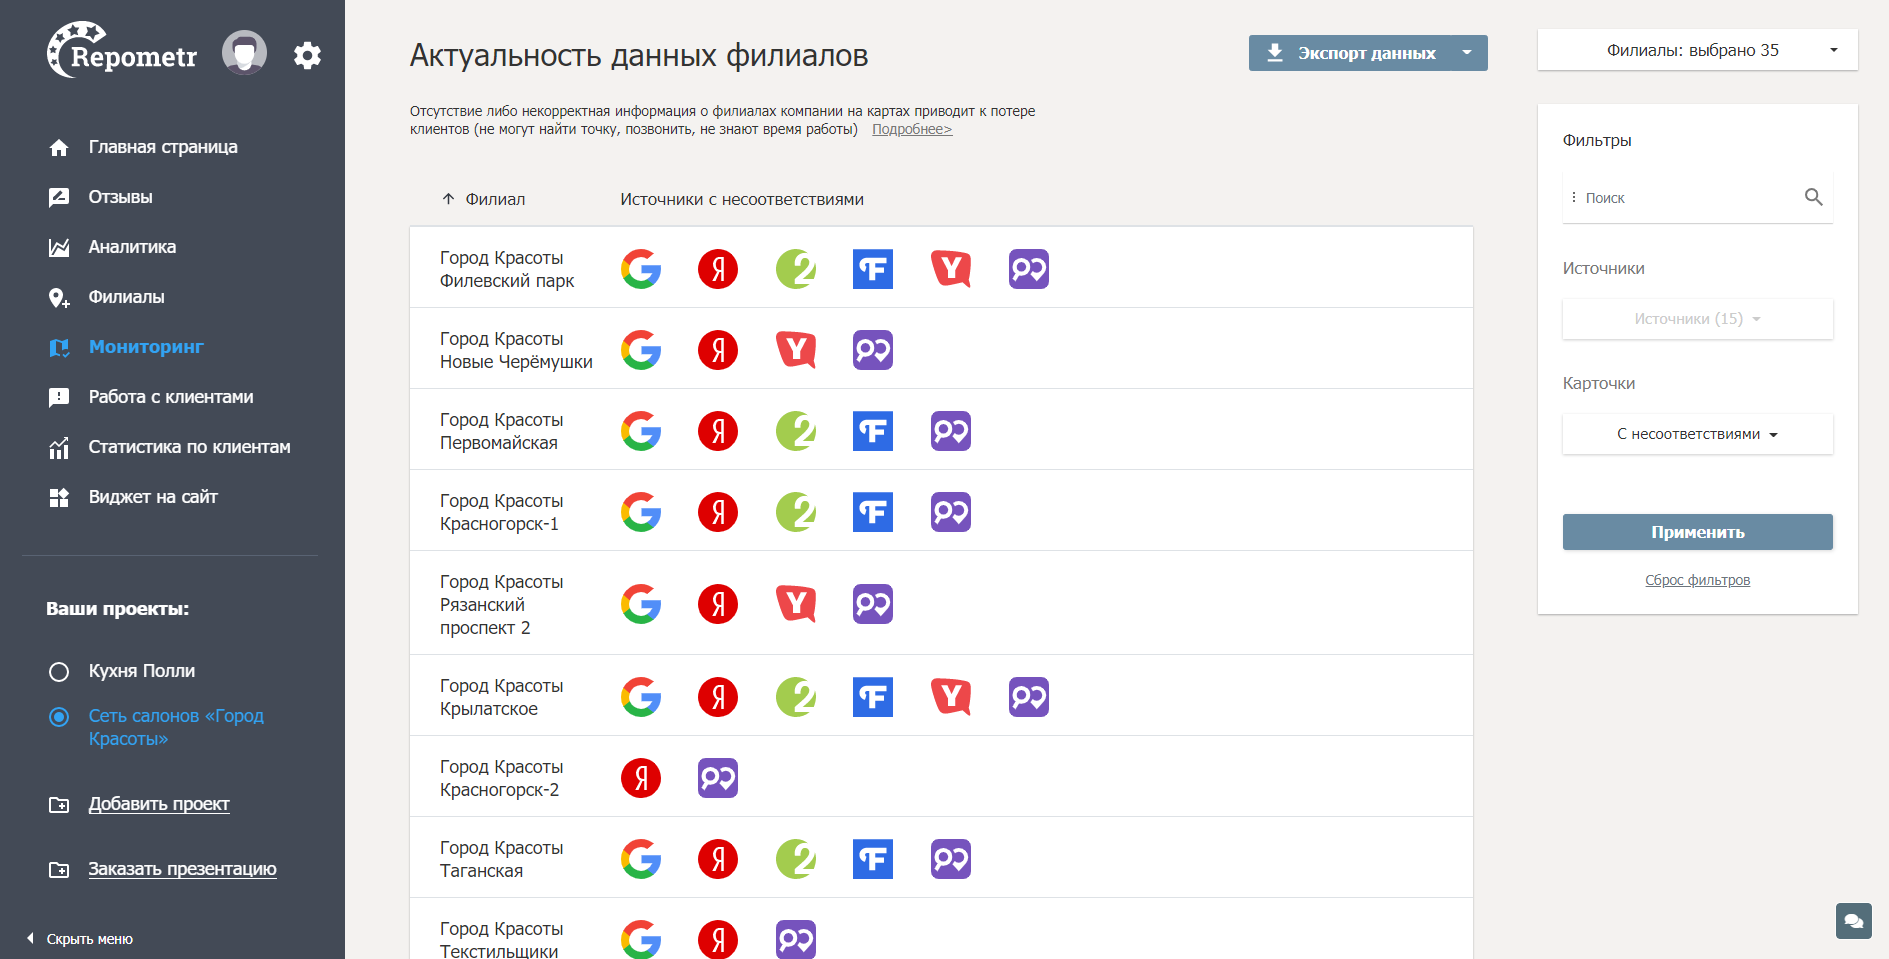Click the 2GIS icon for Филевский парк

[x=796, y=269]
